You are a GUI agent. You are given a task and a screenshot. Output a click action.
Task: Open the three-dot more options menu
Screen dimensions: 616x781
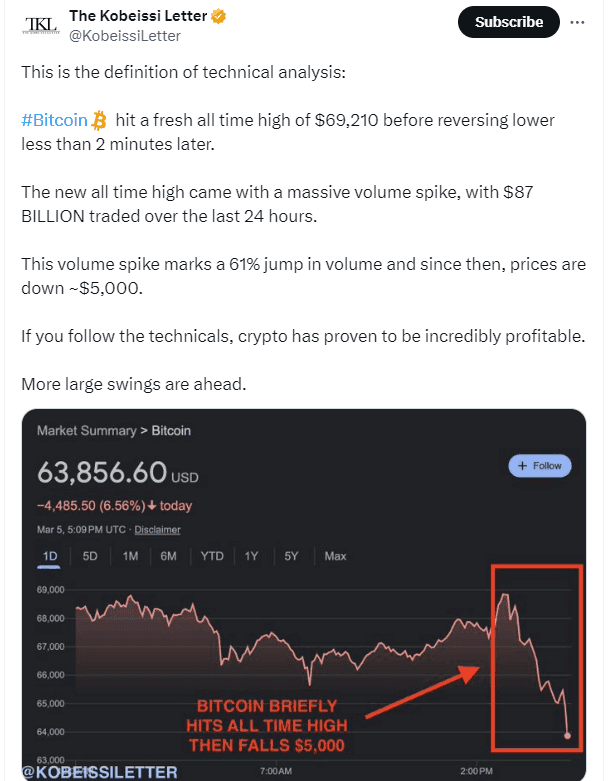coord(577,22)
